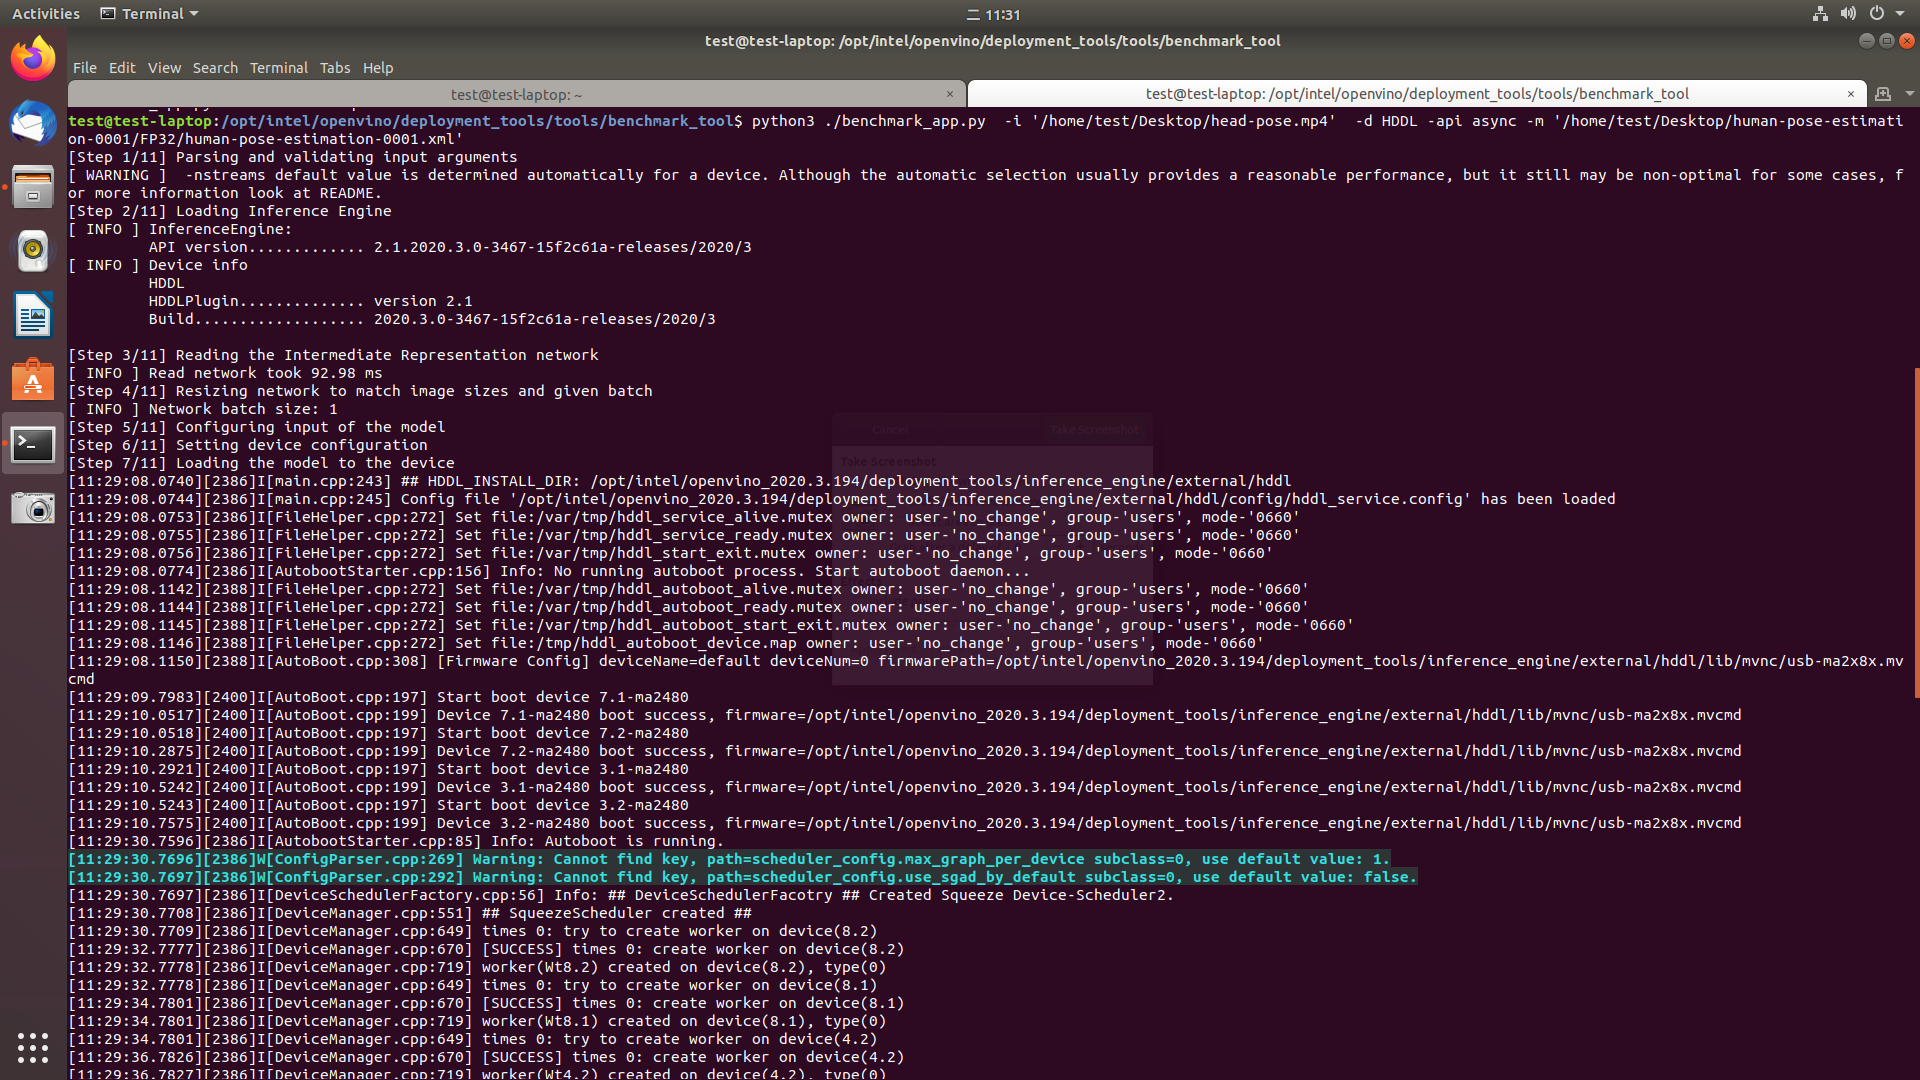Image resolution: width=1920 pixels, height=1080 pixels.
Task: Click the highlighted max_graph_per_device warning line
Action: [729, 859]
